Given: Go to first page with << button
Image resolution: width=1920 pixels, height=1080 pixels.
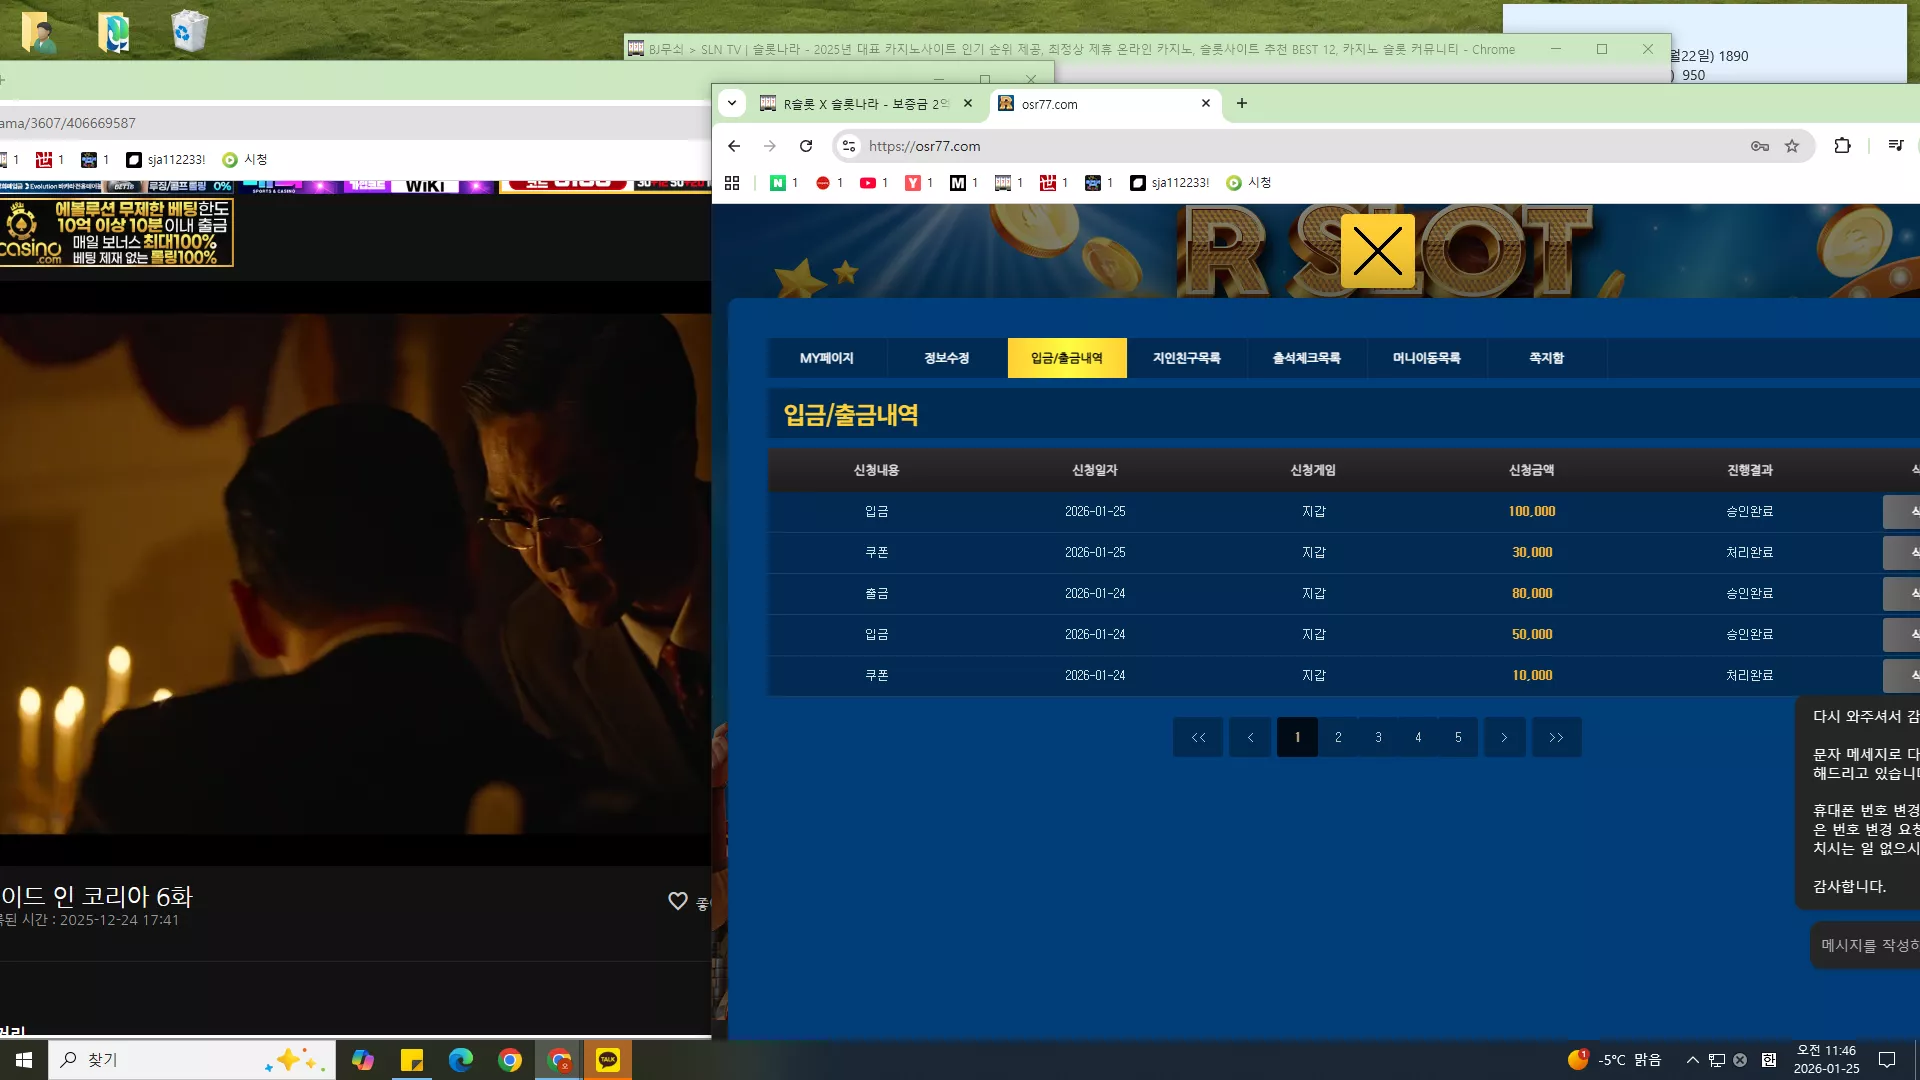Looking at the screenshot, I should pos(1198,737).
